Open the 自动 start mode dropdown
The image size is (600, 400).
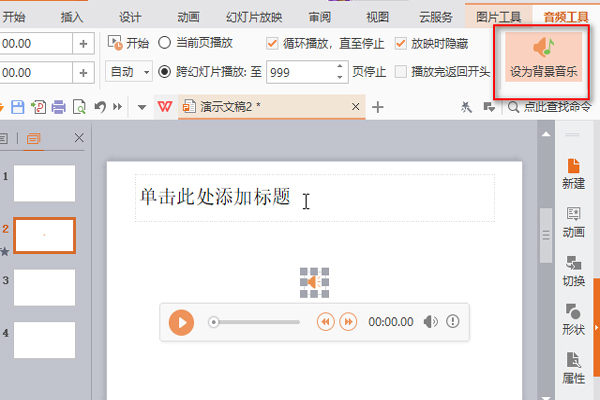click(x=129, y=72)
